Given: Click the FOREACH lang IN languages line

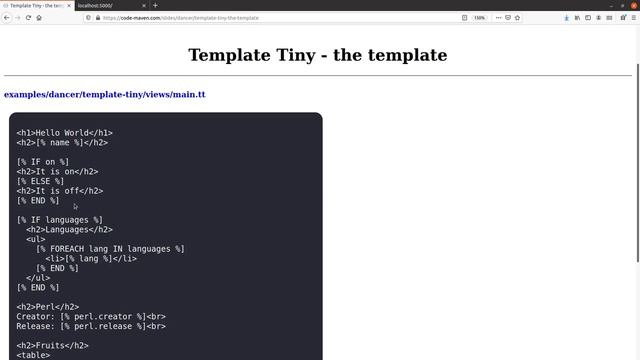Looking at the screenshot, I should point(110,249).
